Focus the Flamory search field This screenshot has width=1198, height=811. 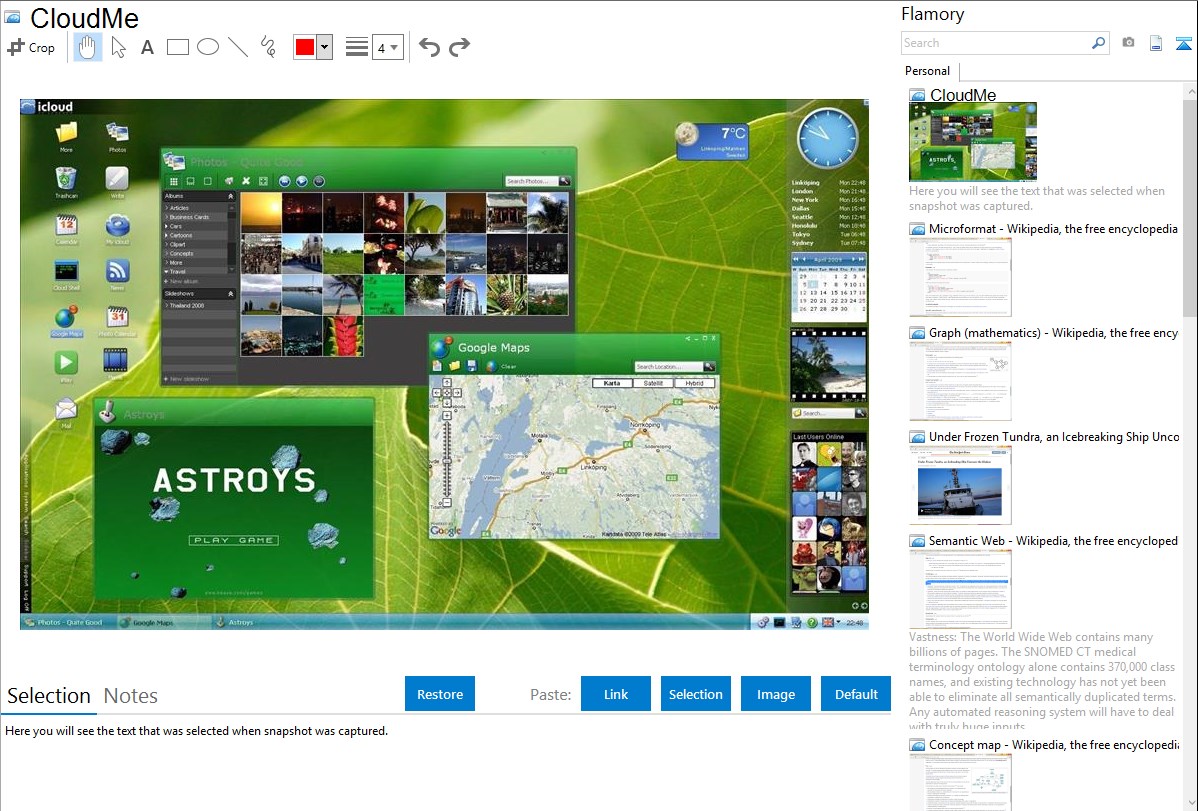pyautogui.click(x=995, y=43)
